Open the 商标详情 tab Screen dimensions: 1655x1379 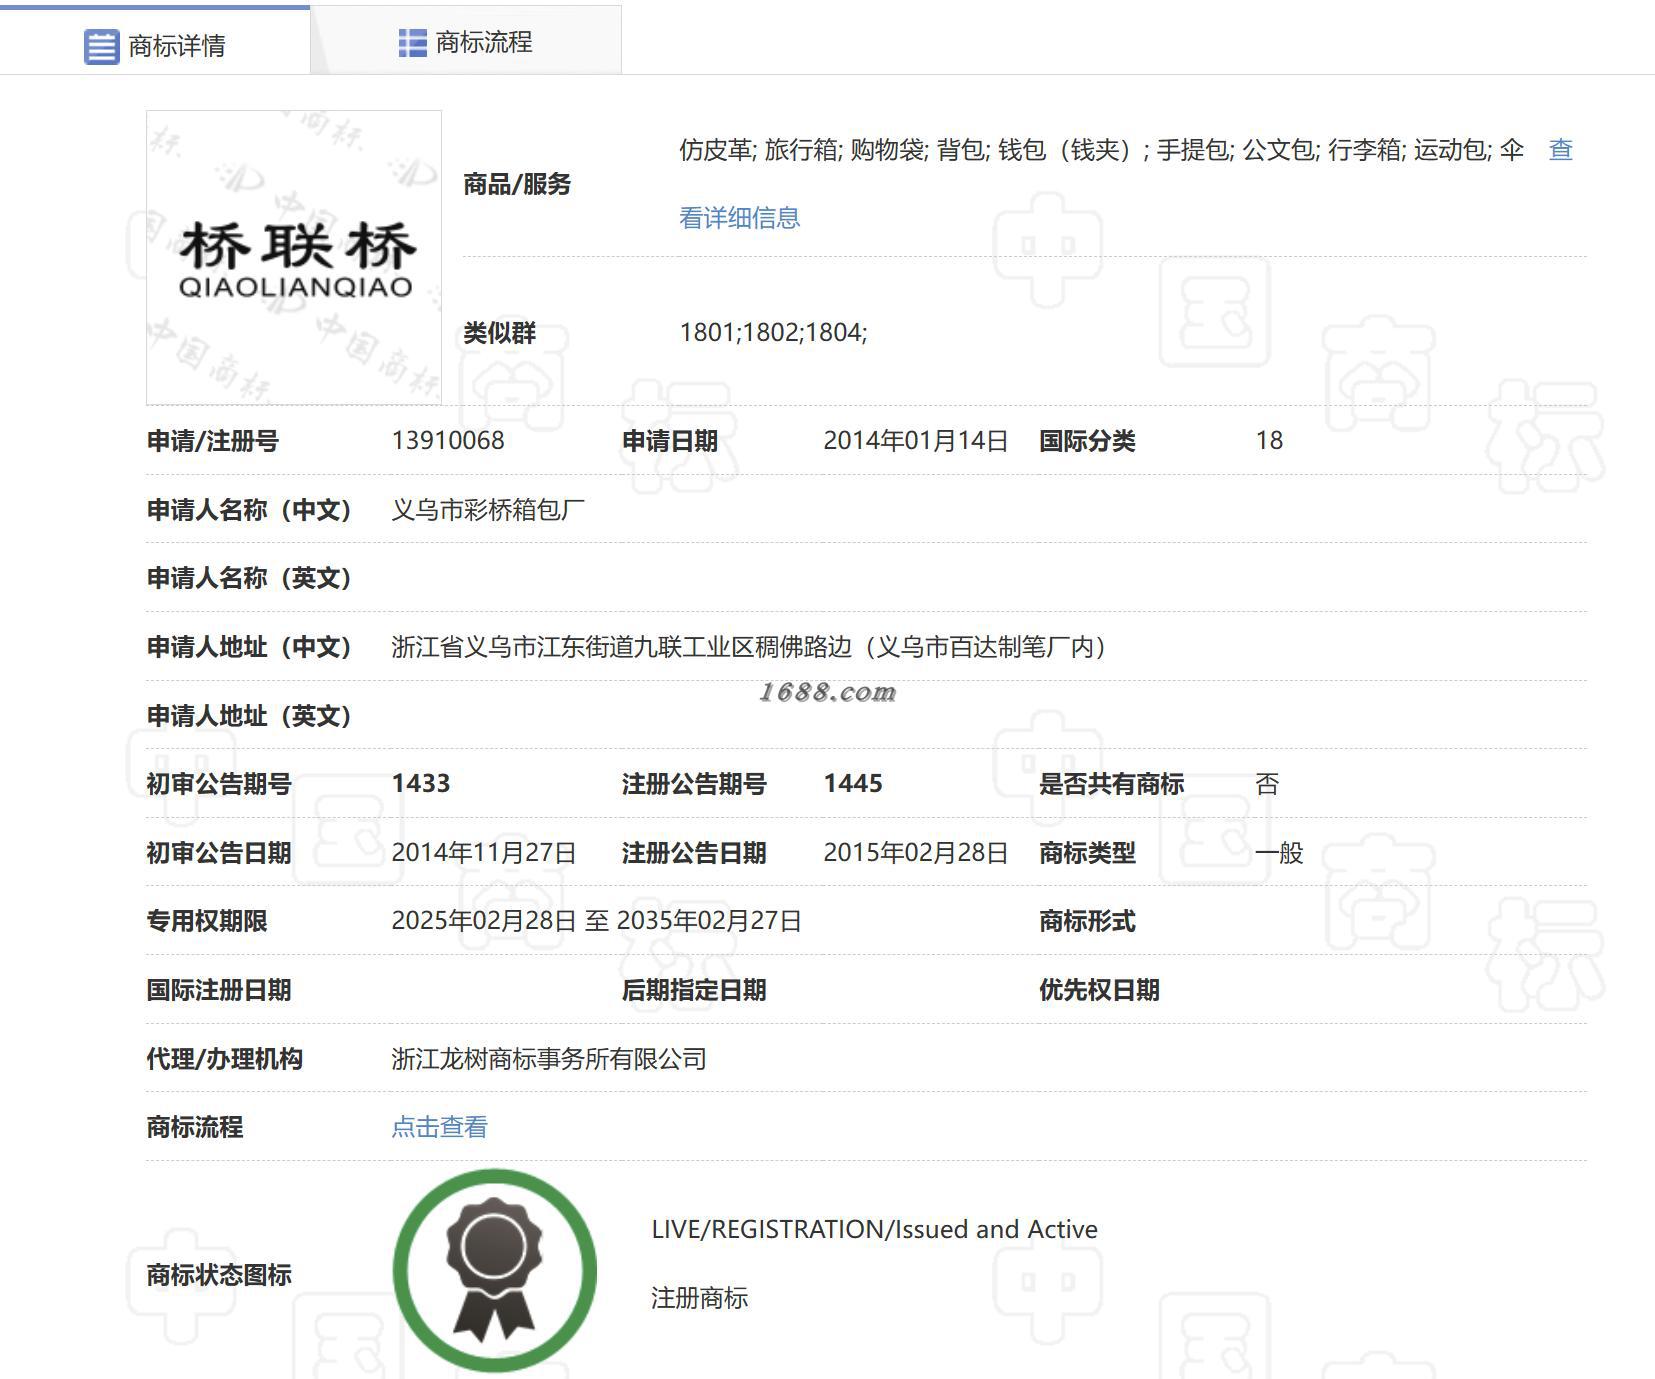[x=155, y=42]
